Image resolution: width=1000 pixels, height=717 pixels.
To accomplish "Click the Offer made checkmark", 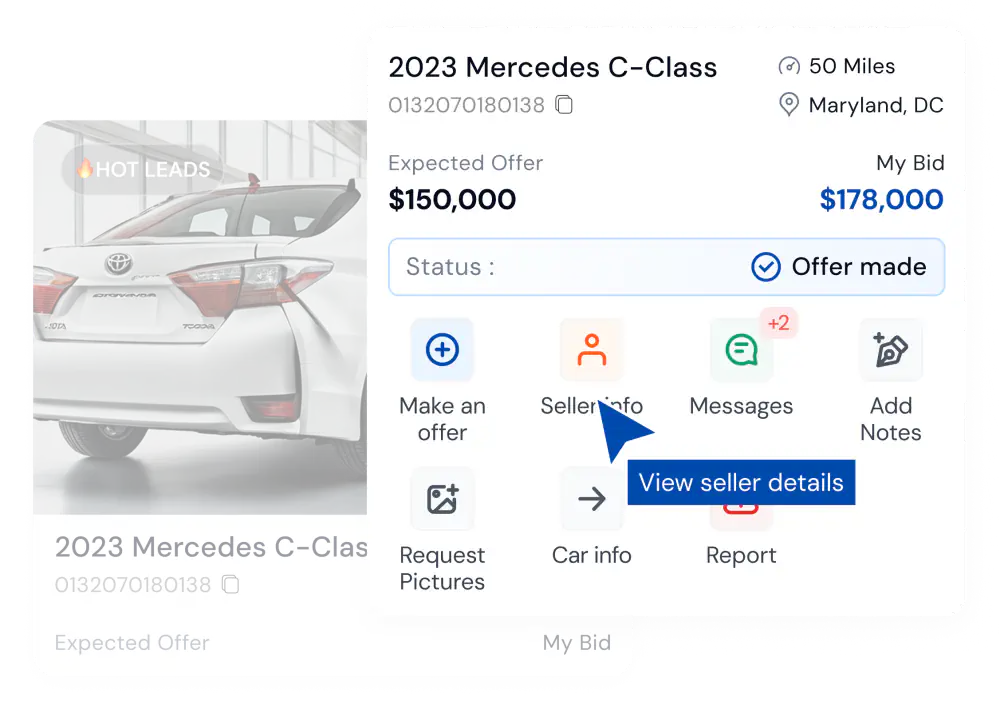I will coord(765,267).
